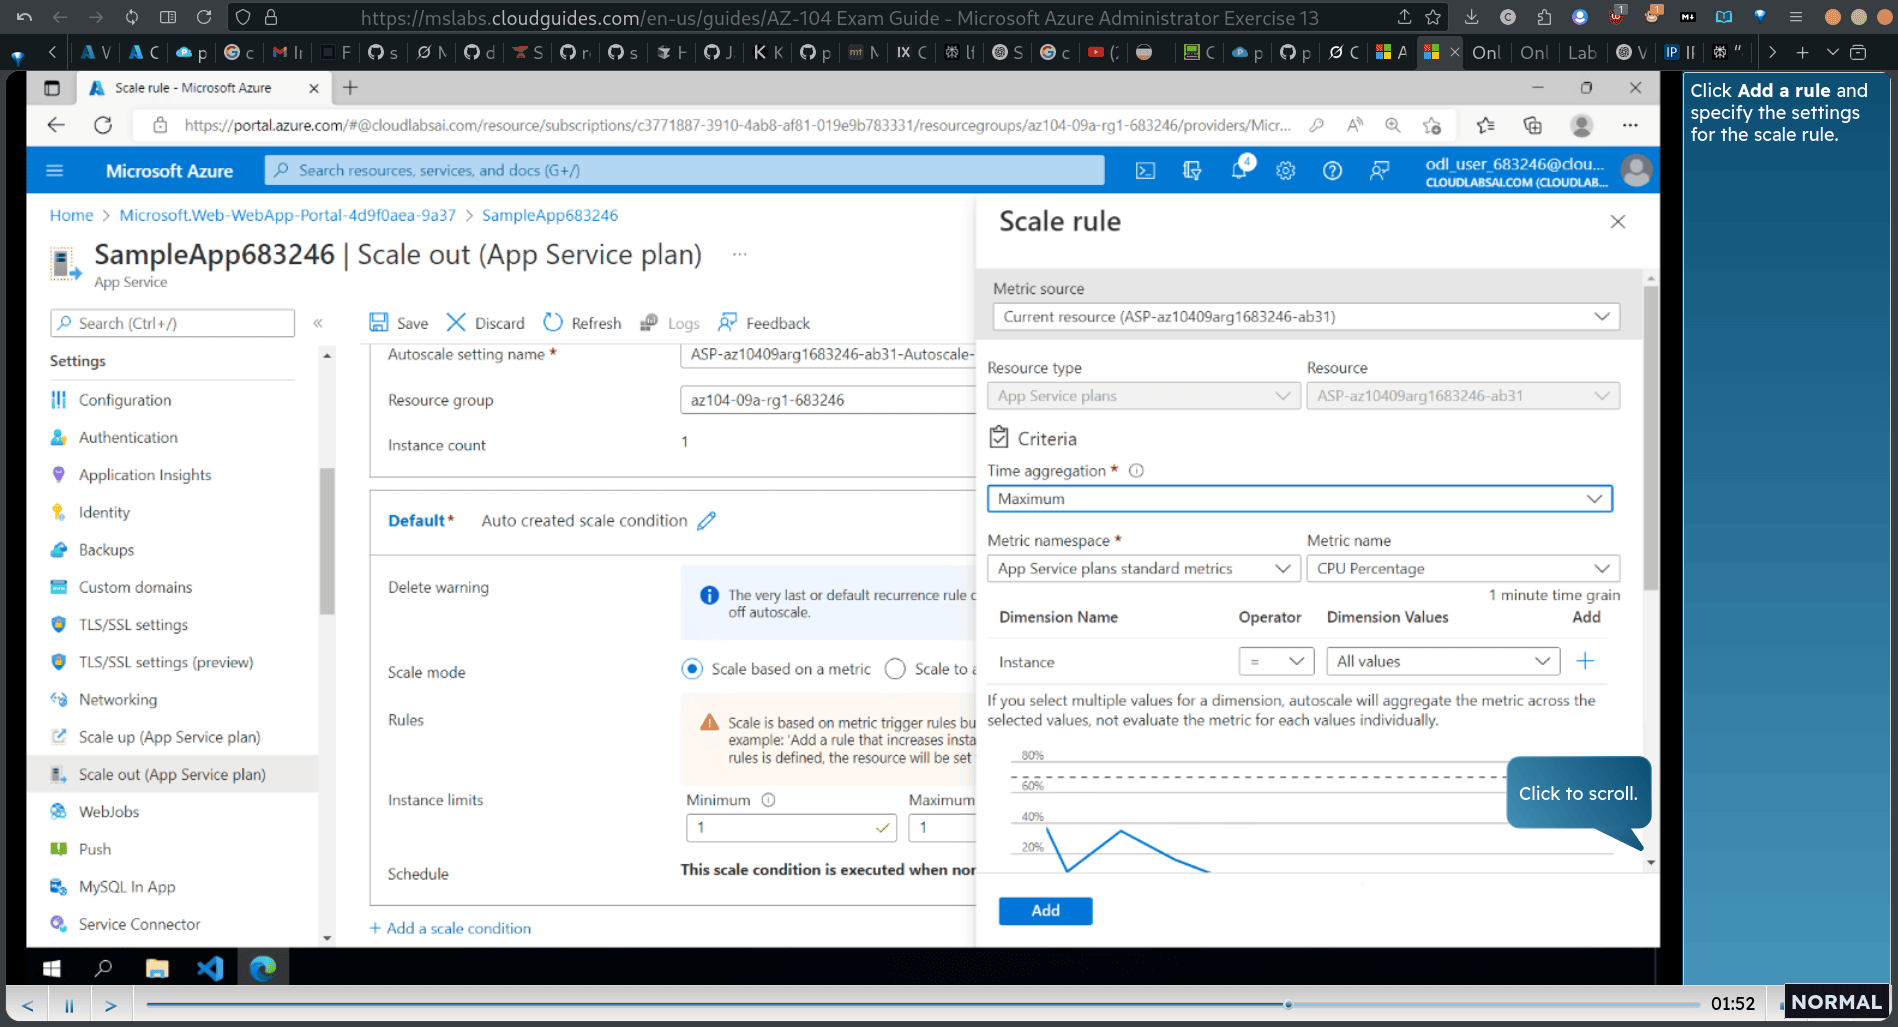Open Scale out (App Service plan)

(x=172, y=775)
